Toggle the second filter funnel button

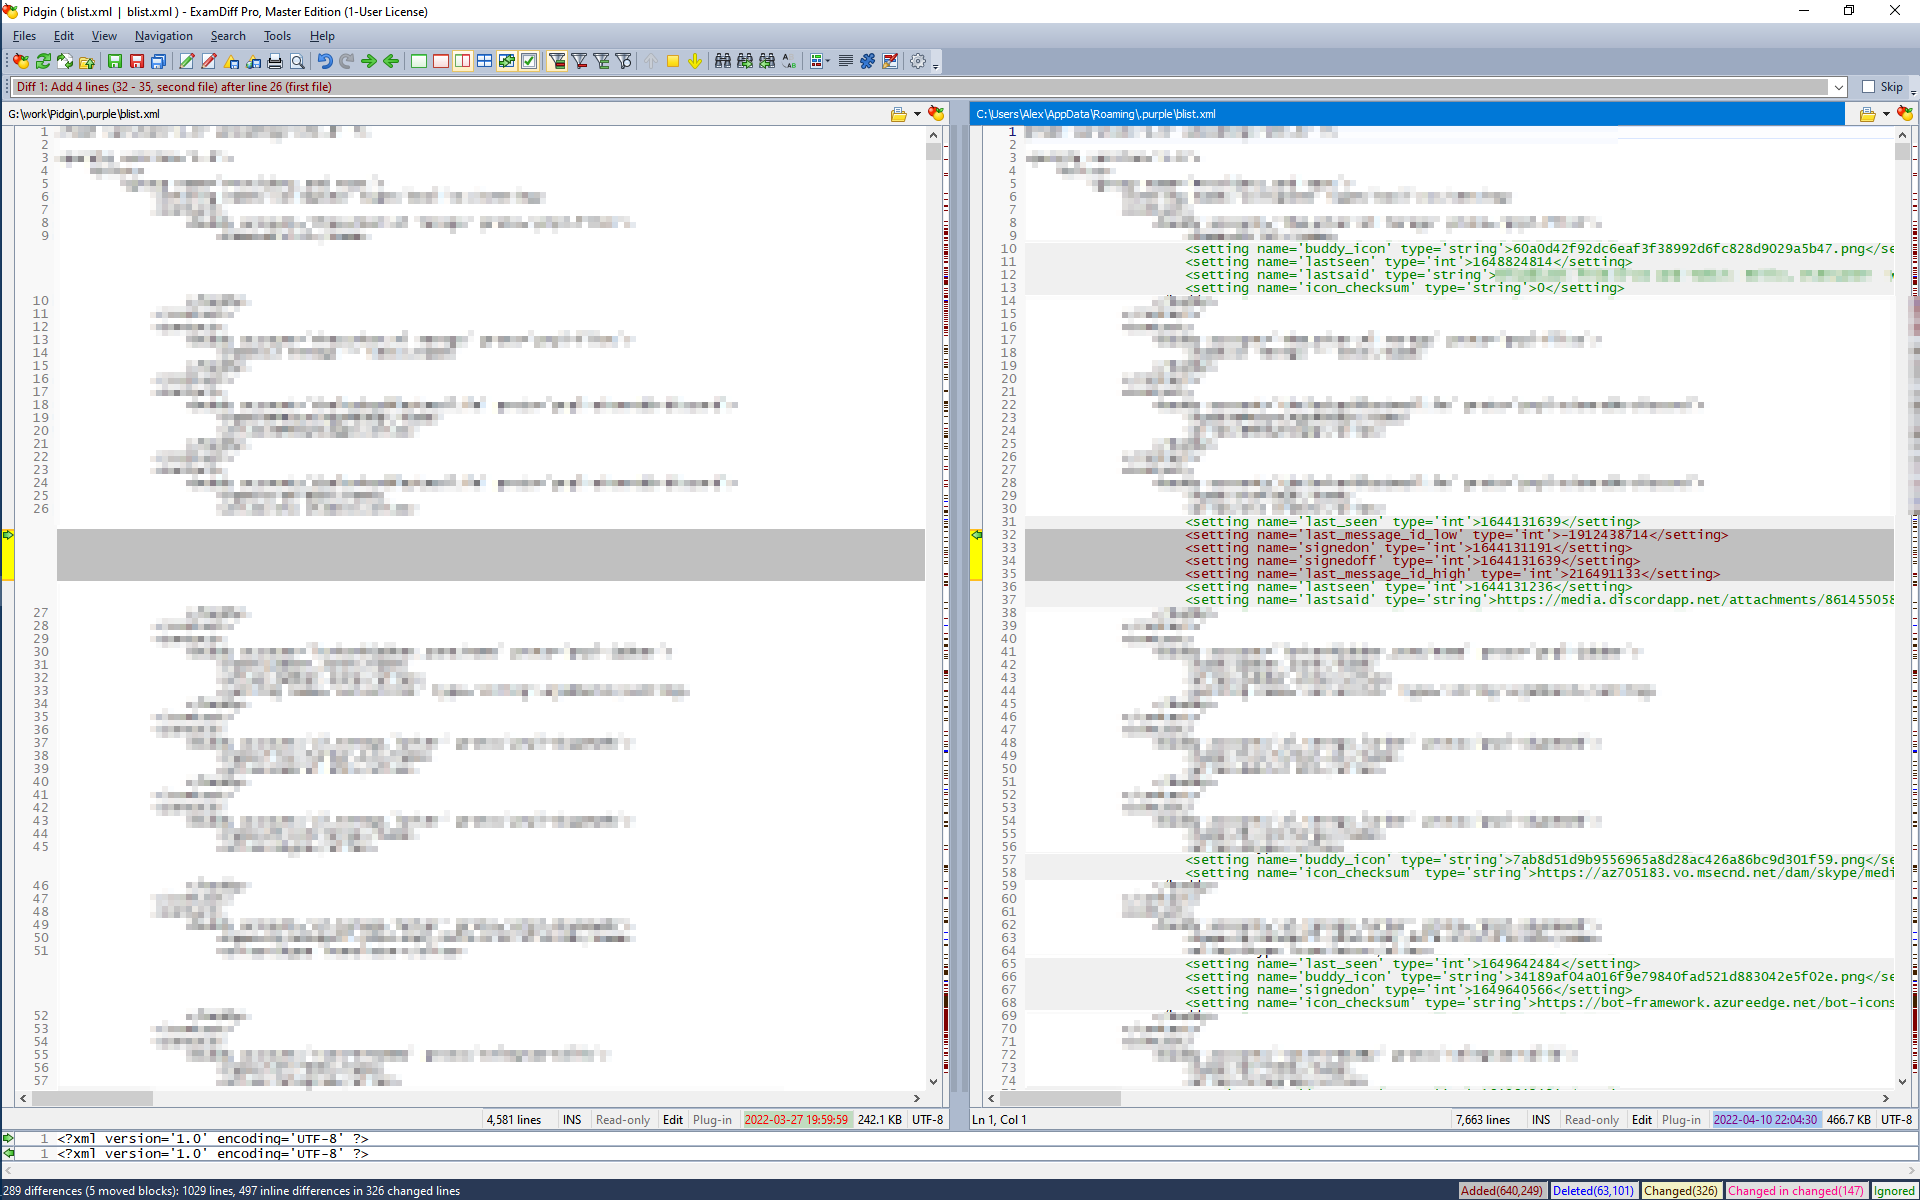tap(579, 61)
